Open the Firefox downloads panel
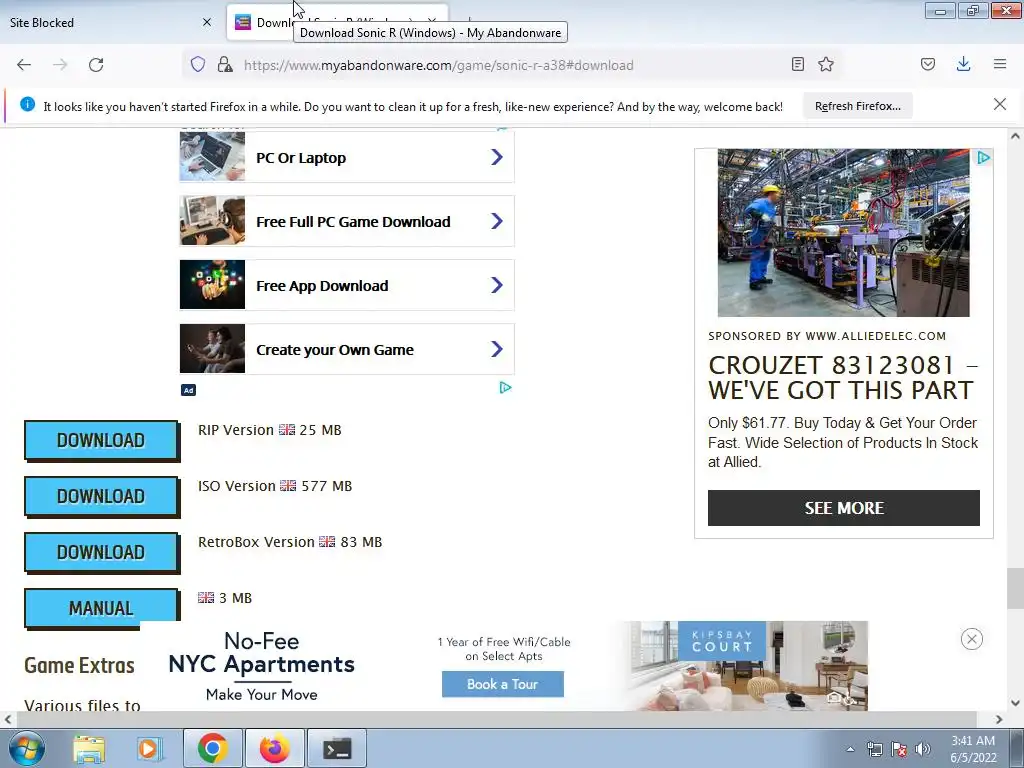 point(963,64)
